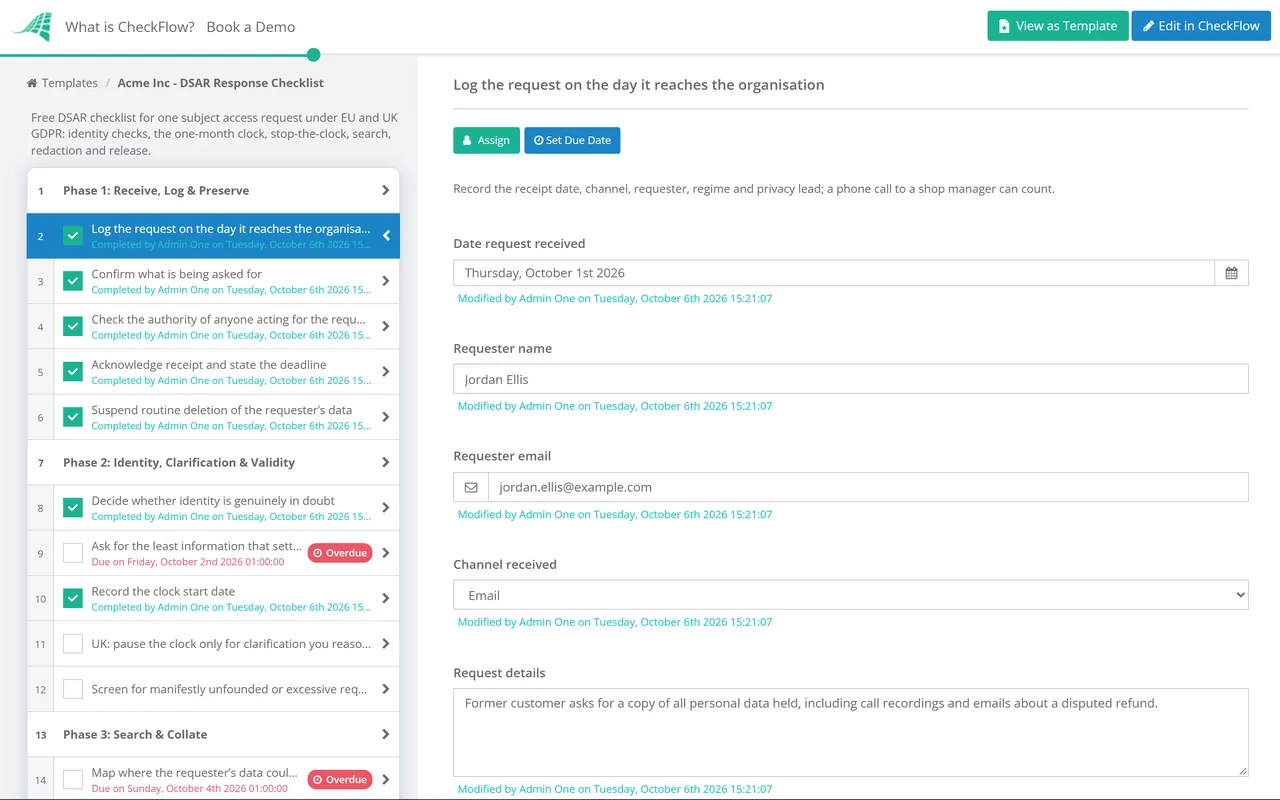Image resolution: width=1280 pixels, height=800 pixels.
Task: Click the Overdue badge on task 9
Action: pyautogui.click(x=340, y=553)
